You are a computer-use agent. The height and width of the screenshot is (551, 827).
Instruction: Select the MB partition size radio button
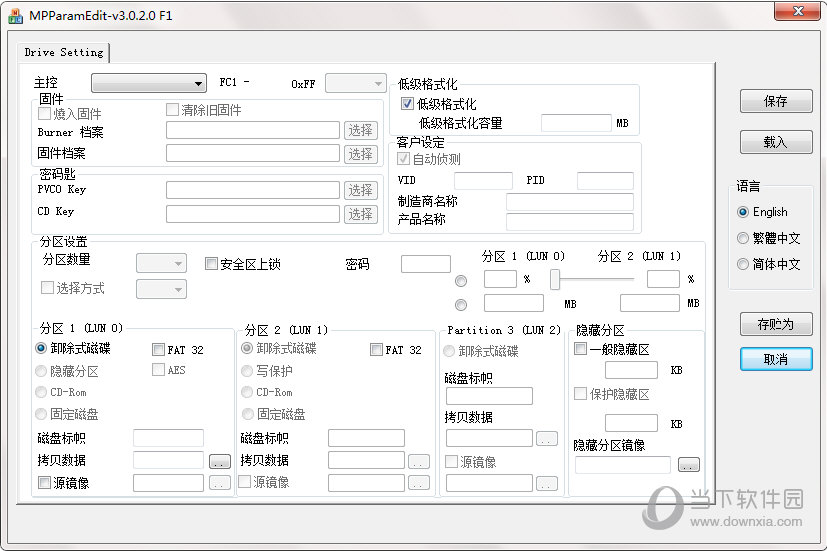[x=461, y=305]
